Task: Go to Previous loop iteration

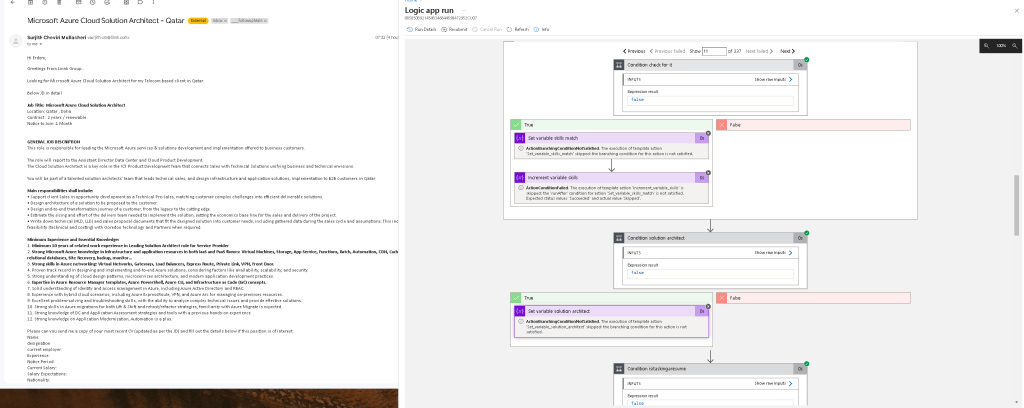Action: tap(634, 51)
